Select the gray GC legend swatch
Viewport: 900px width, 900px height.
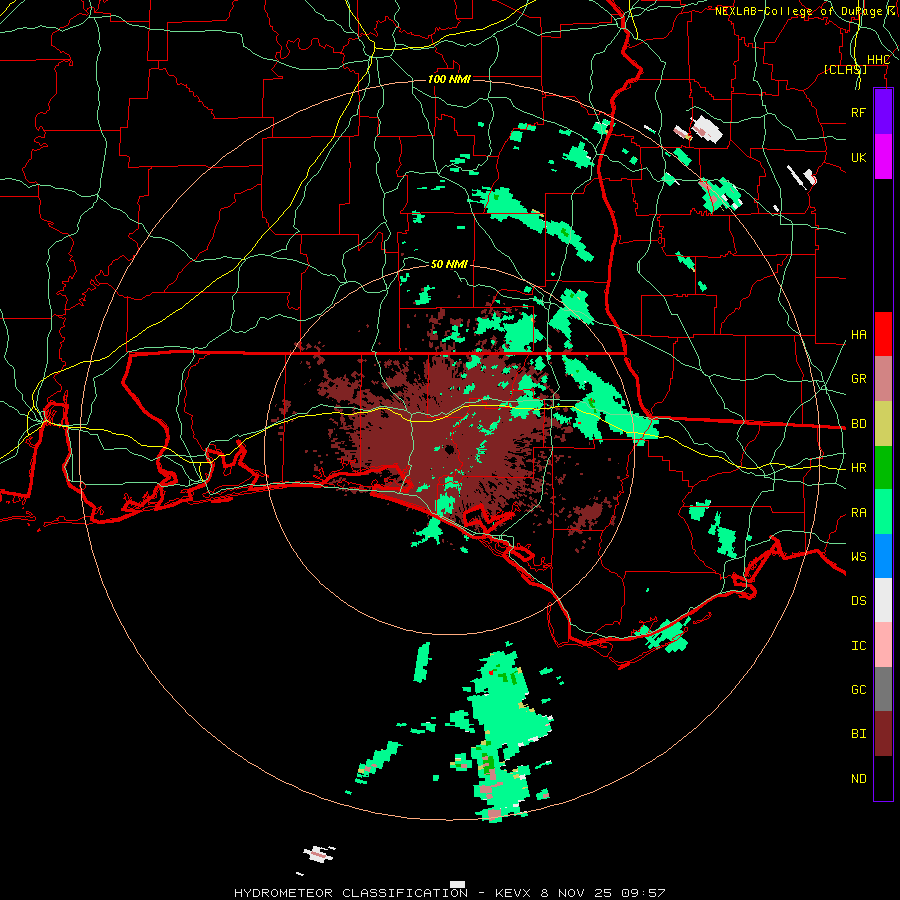coord(883,689)
